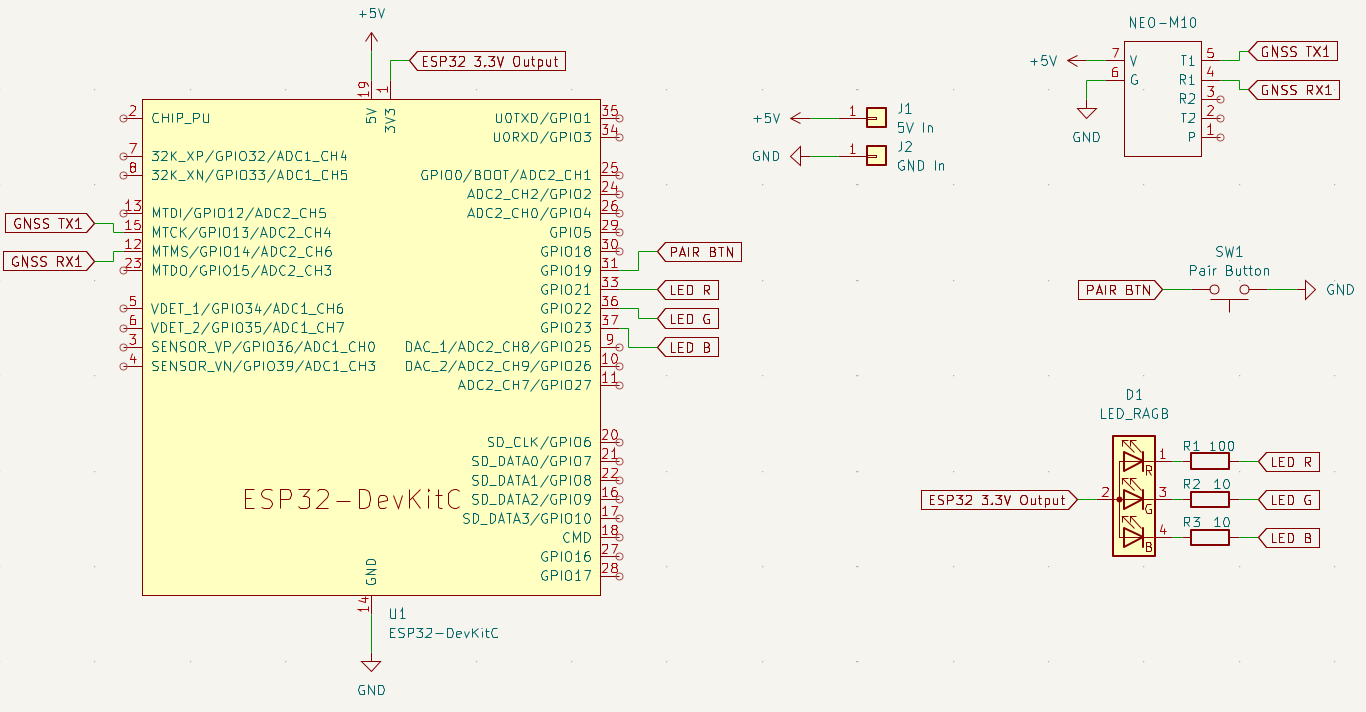The image size is (1366, 712).
Task: Select the CHIP_PU pin name
Action: point(181,118)
